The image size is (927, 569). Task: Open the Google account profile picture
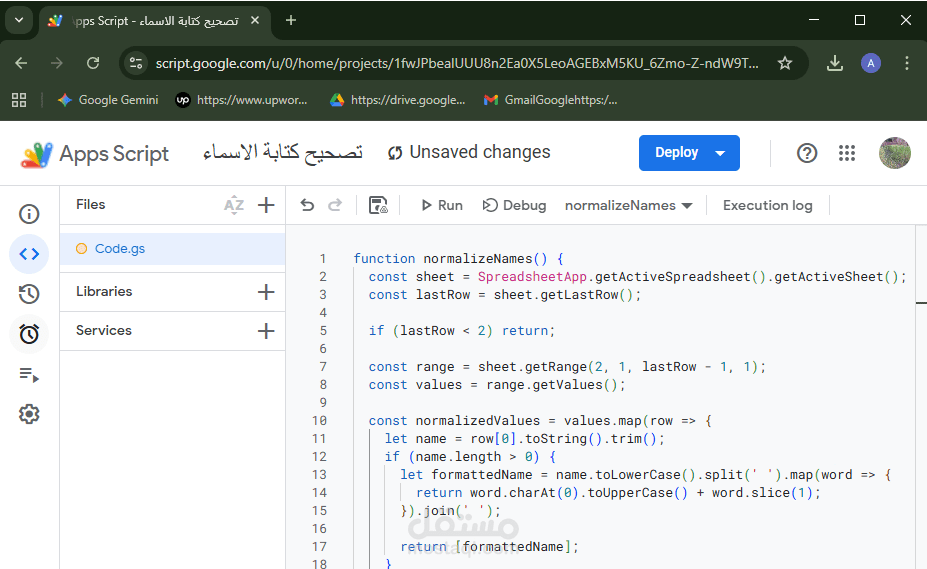[x=894, y=153]
